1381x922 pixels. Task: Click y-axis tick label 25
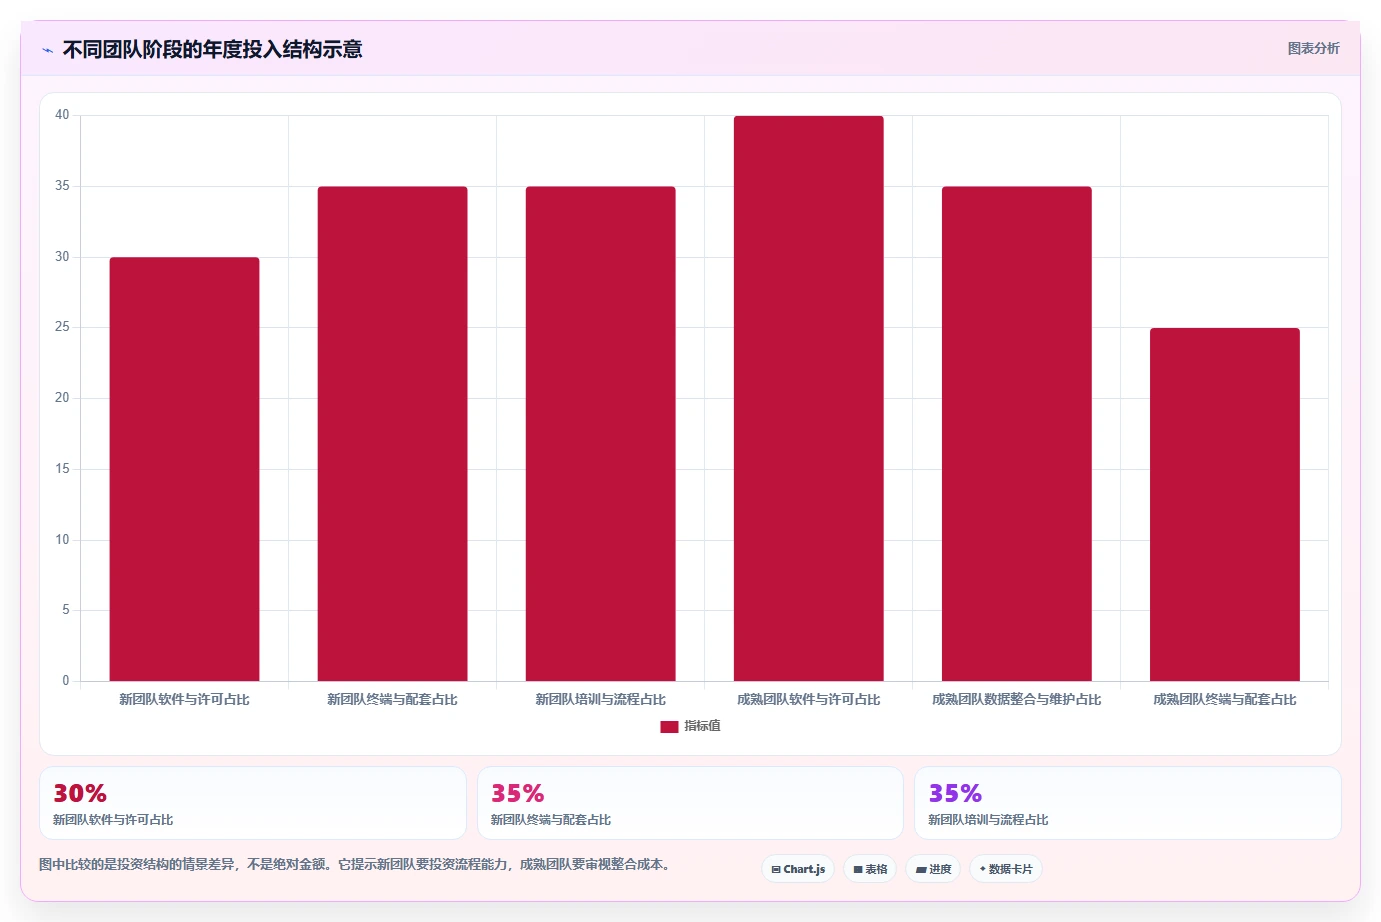62,327
